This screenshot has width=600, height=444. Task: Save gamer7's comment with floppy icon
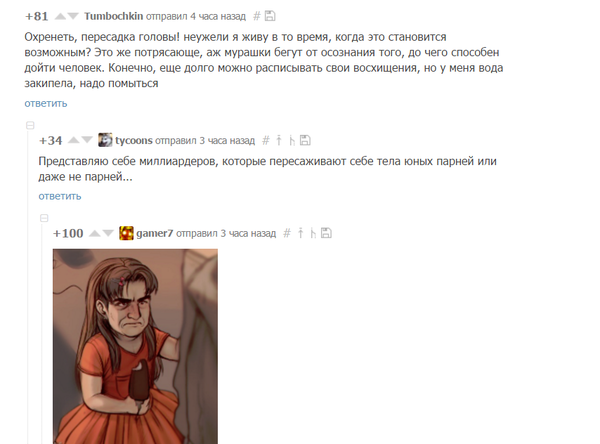pyautogui.click(x=326, y=233)
